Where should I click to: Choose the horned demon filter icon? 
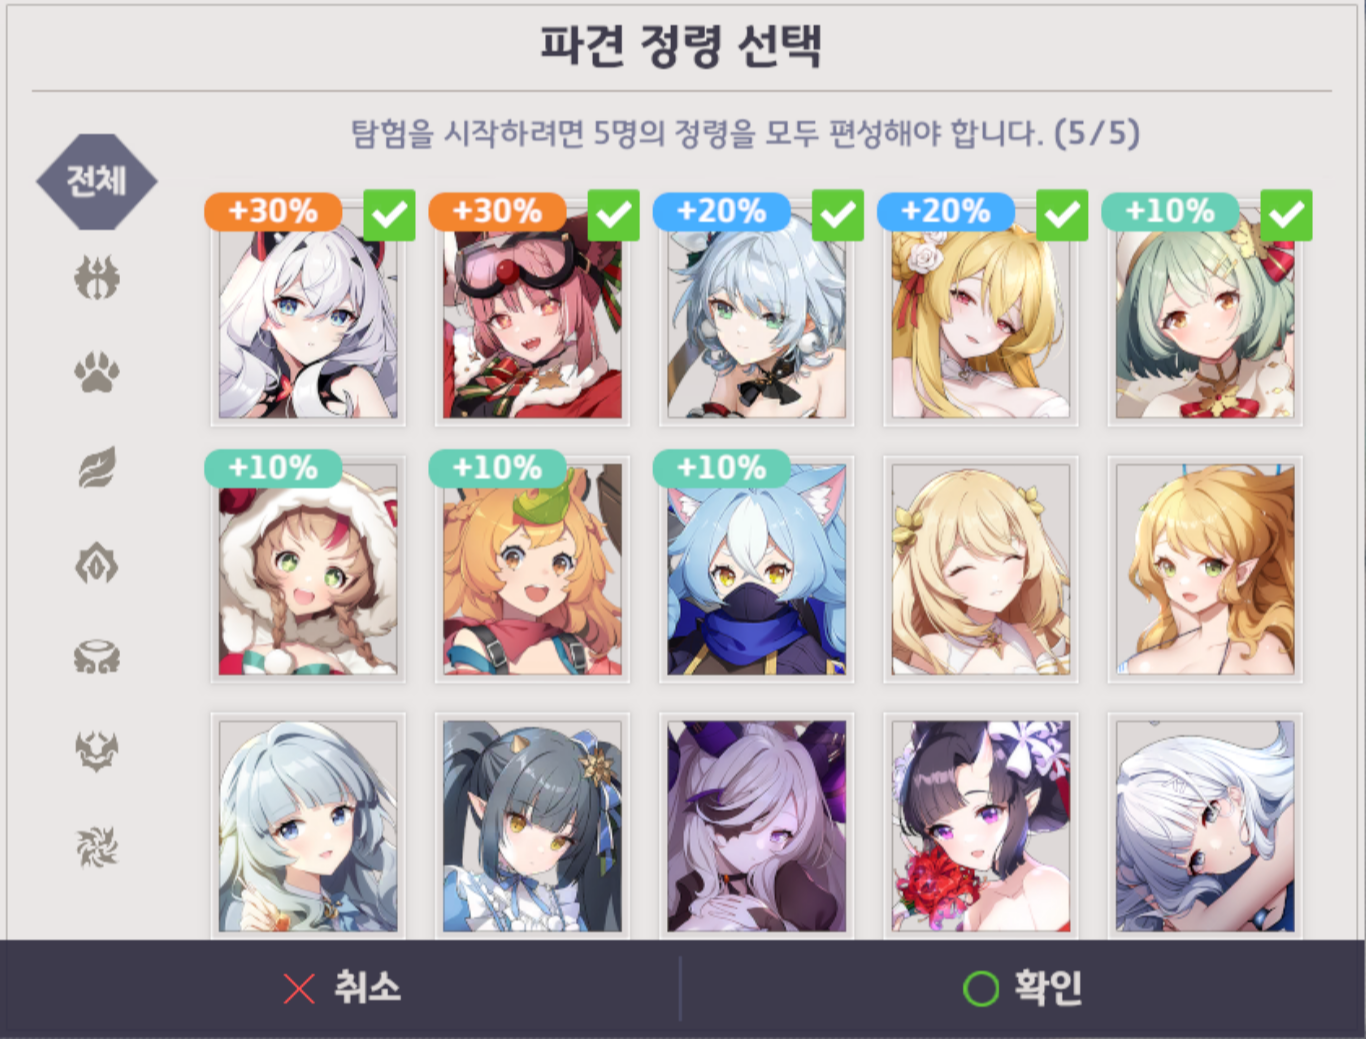[97, 751]
